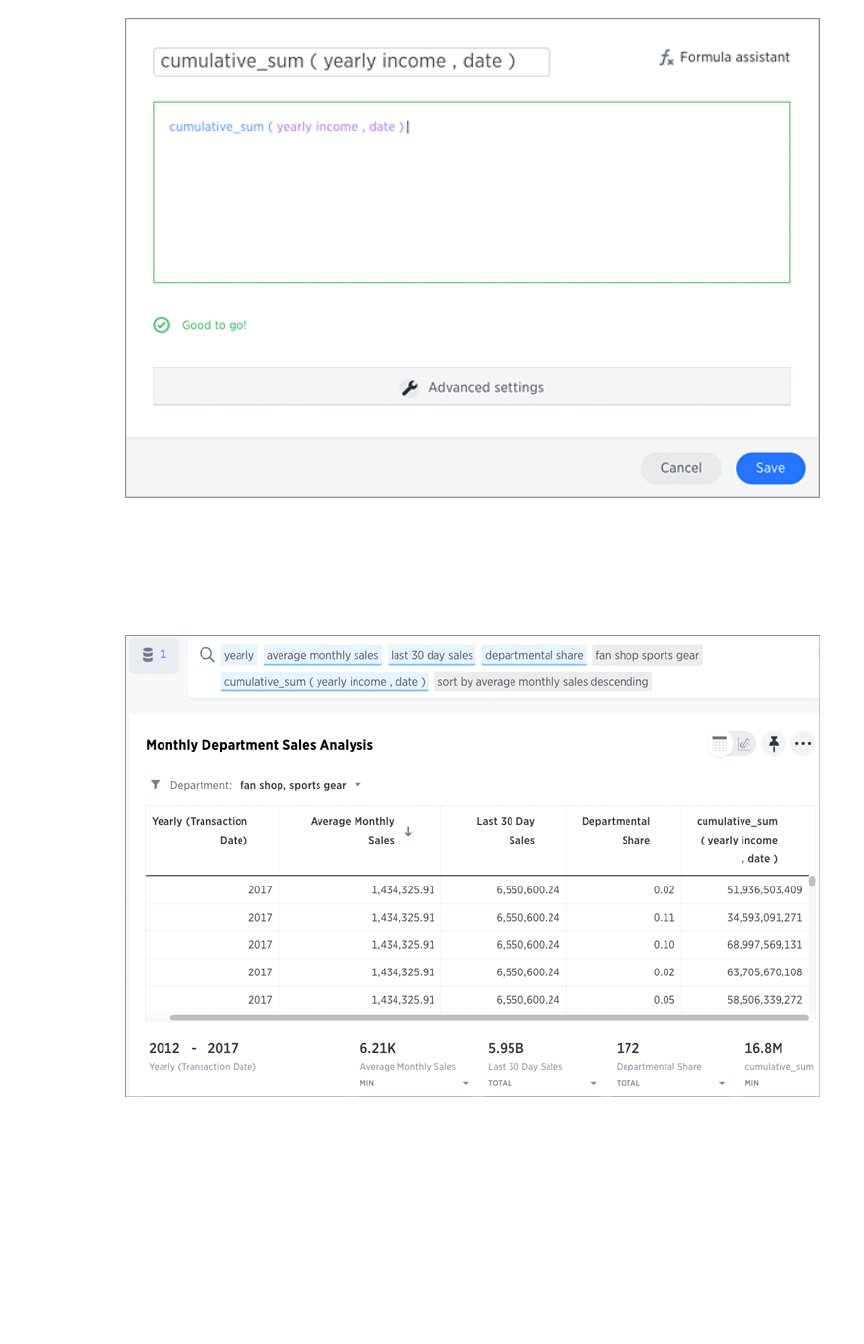Open Last 30 Day Sales TOTAL dropdown
The width and height of the screenshot is (864, 1344).
click(593, 1083)
